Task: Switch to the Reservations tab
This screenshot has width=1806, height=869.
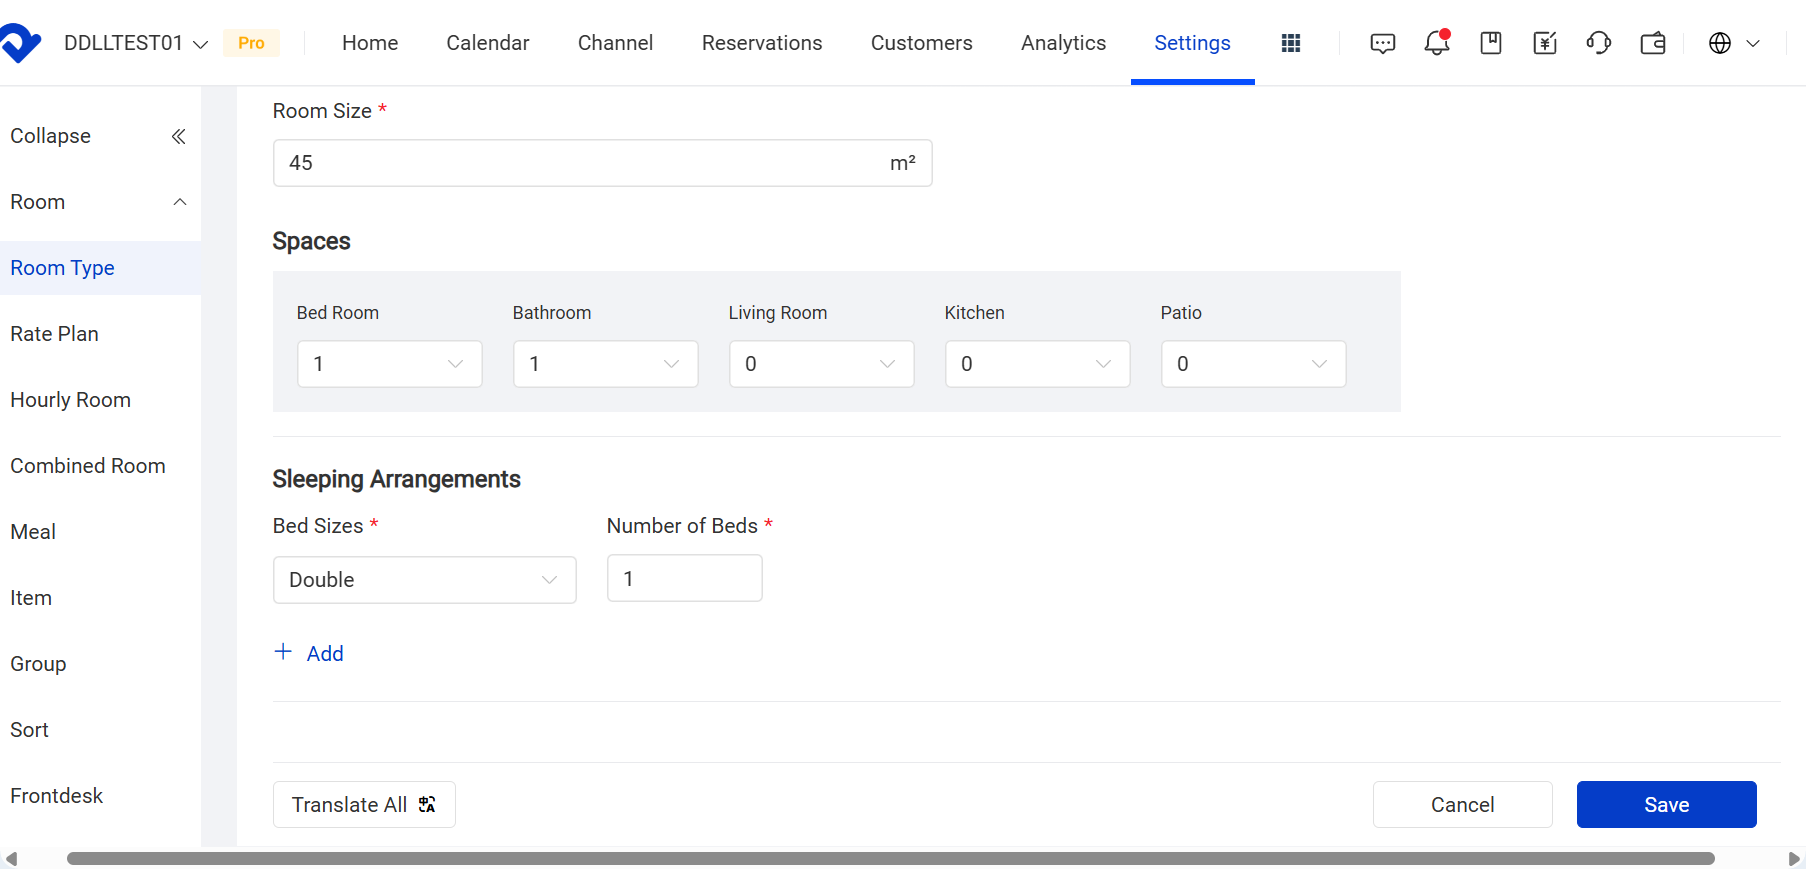Action: click(762, 43)
